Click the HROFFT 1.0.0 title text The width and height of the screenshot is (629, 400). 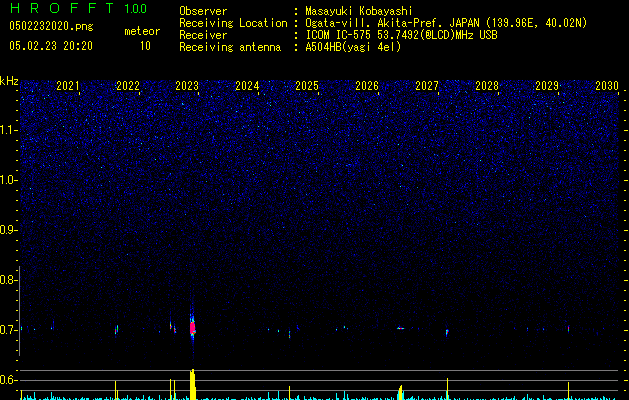click(x=78, y=8)
